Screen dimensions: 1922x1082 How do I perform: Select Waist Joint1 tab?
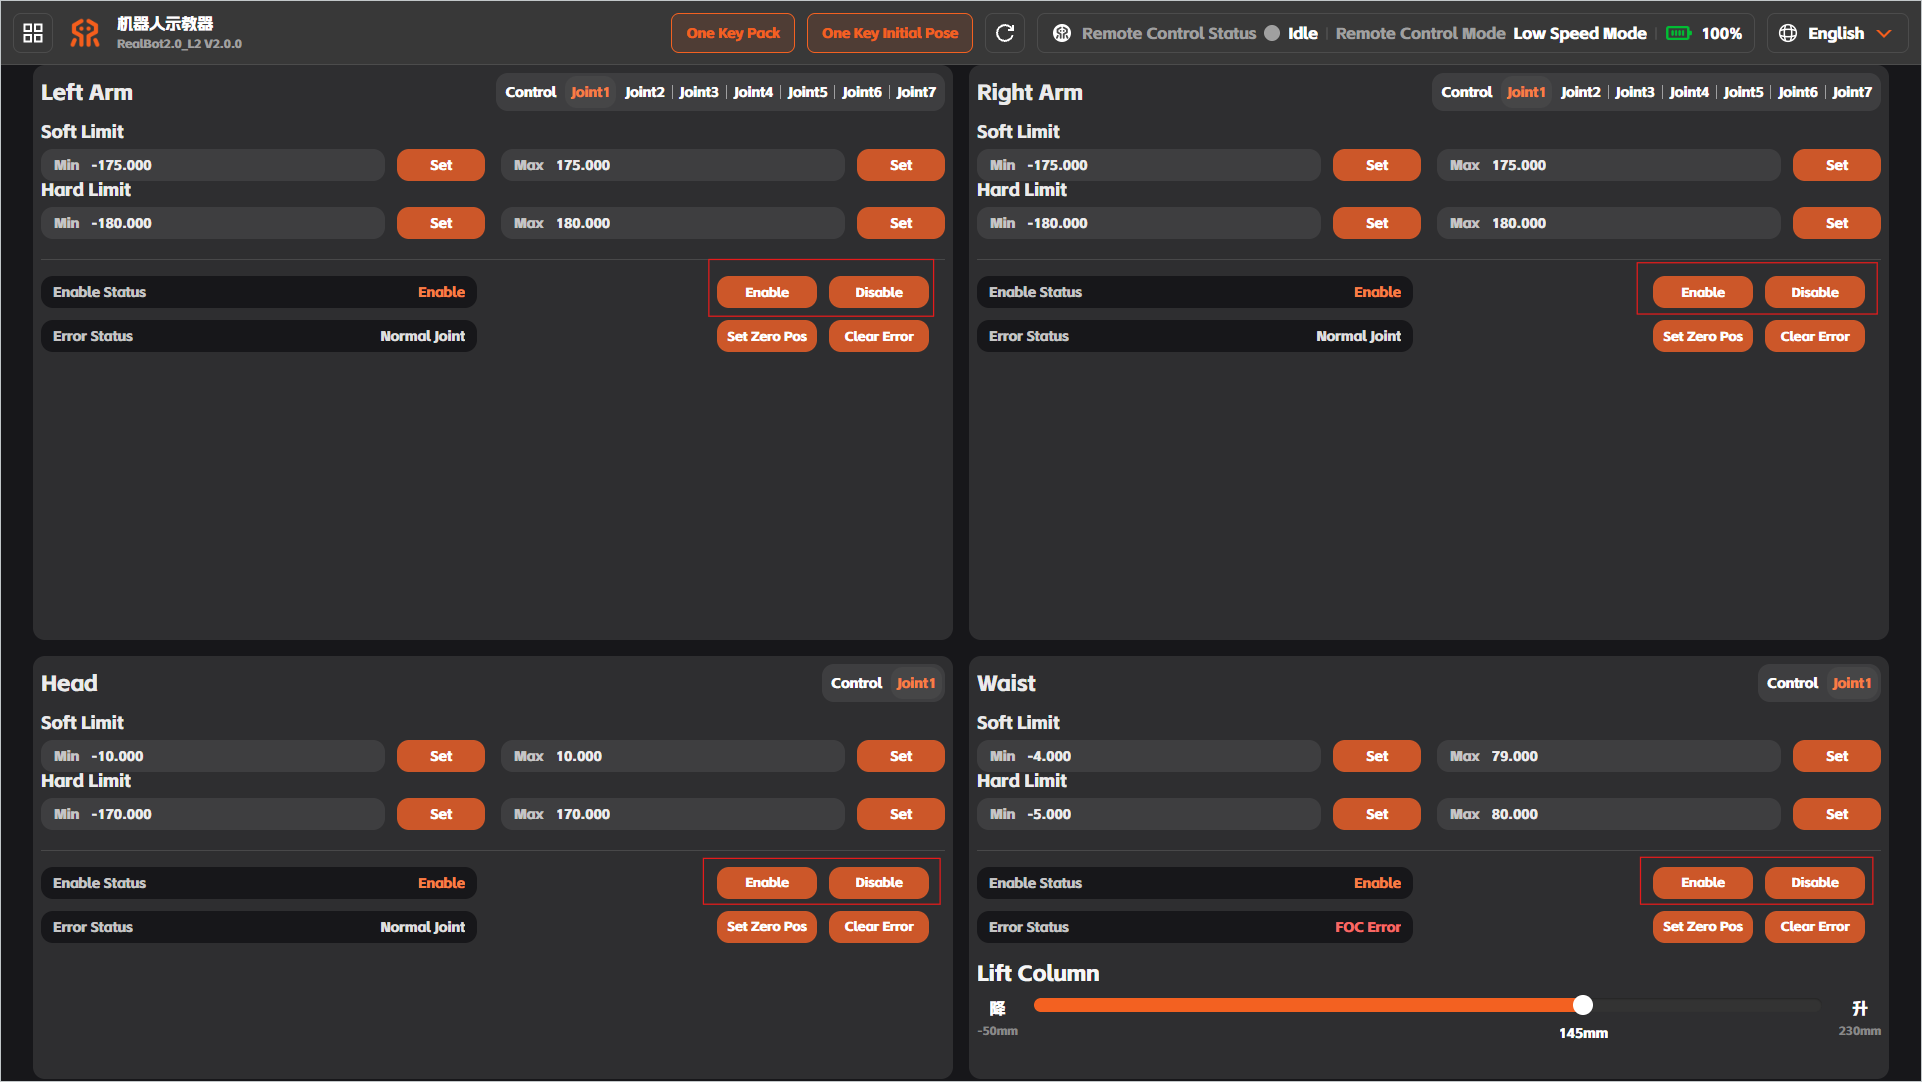(1852, 683)
